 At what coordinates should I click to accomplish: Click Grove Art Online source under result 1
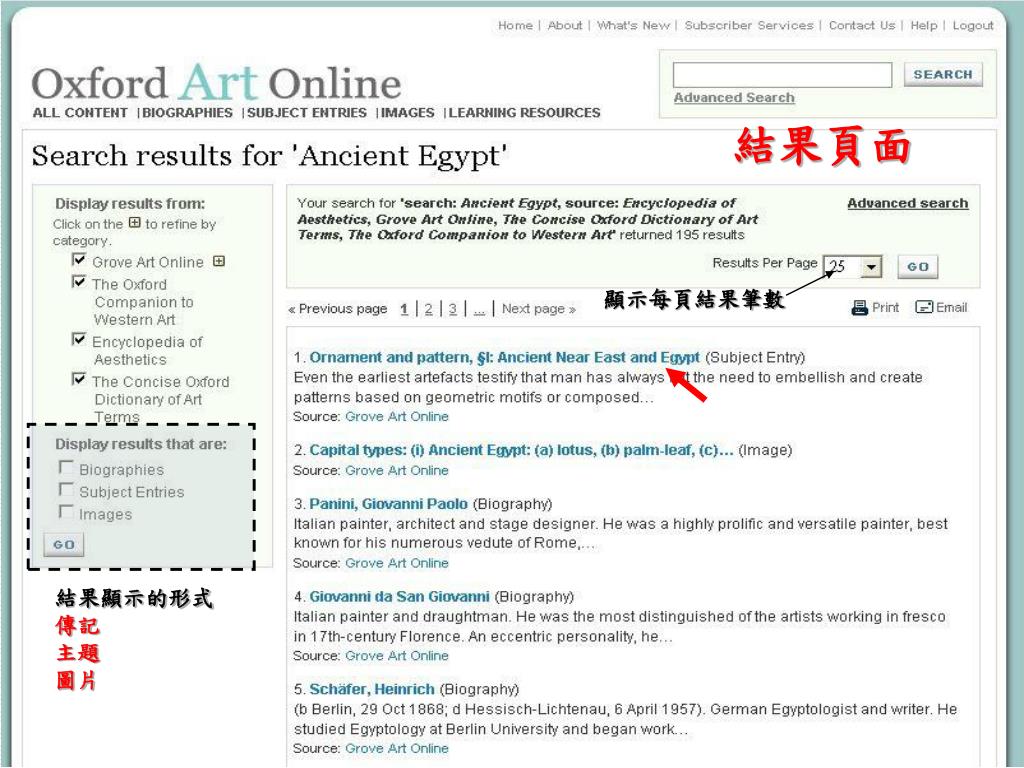(x=397, y=417)
